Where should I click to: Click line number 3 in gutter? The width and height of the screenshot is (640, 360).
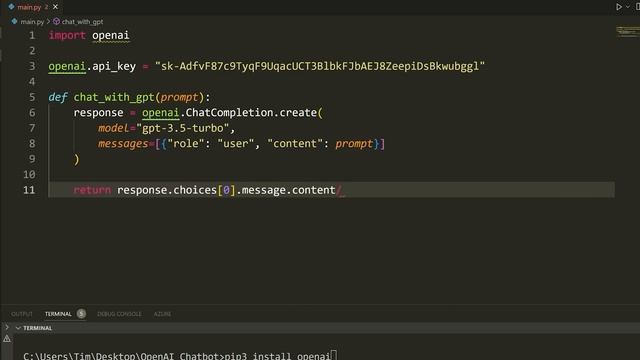point(32,67)
